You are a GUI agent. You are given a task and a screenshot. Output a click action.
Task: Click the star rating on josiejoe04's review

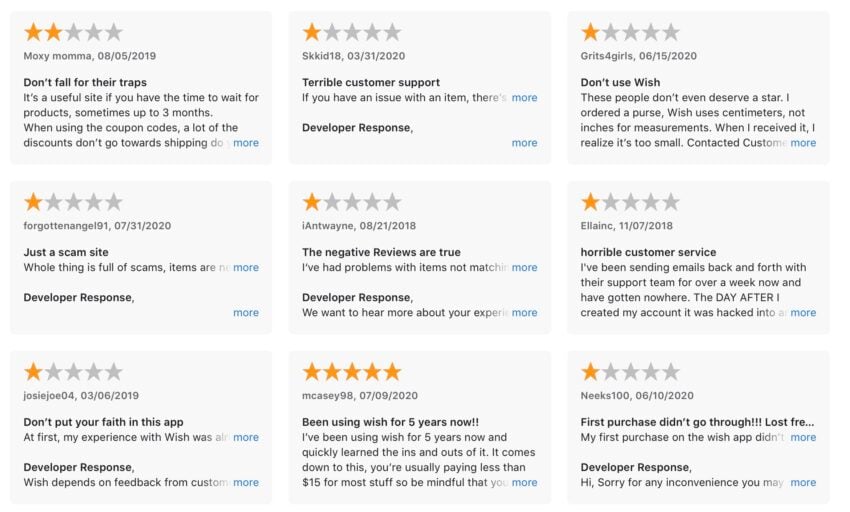73,372
